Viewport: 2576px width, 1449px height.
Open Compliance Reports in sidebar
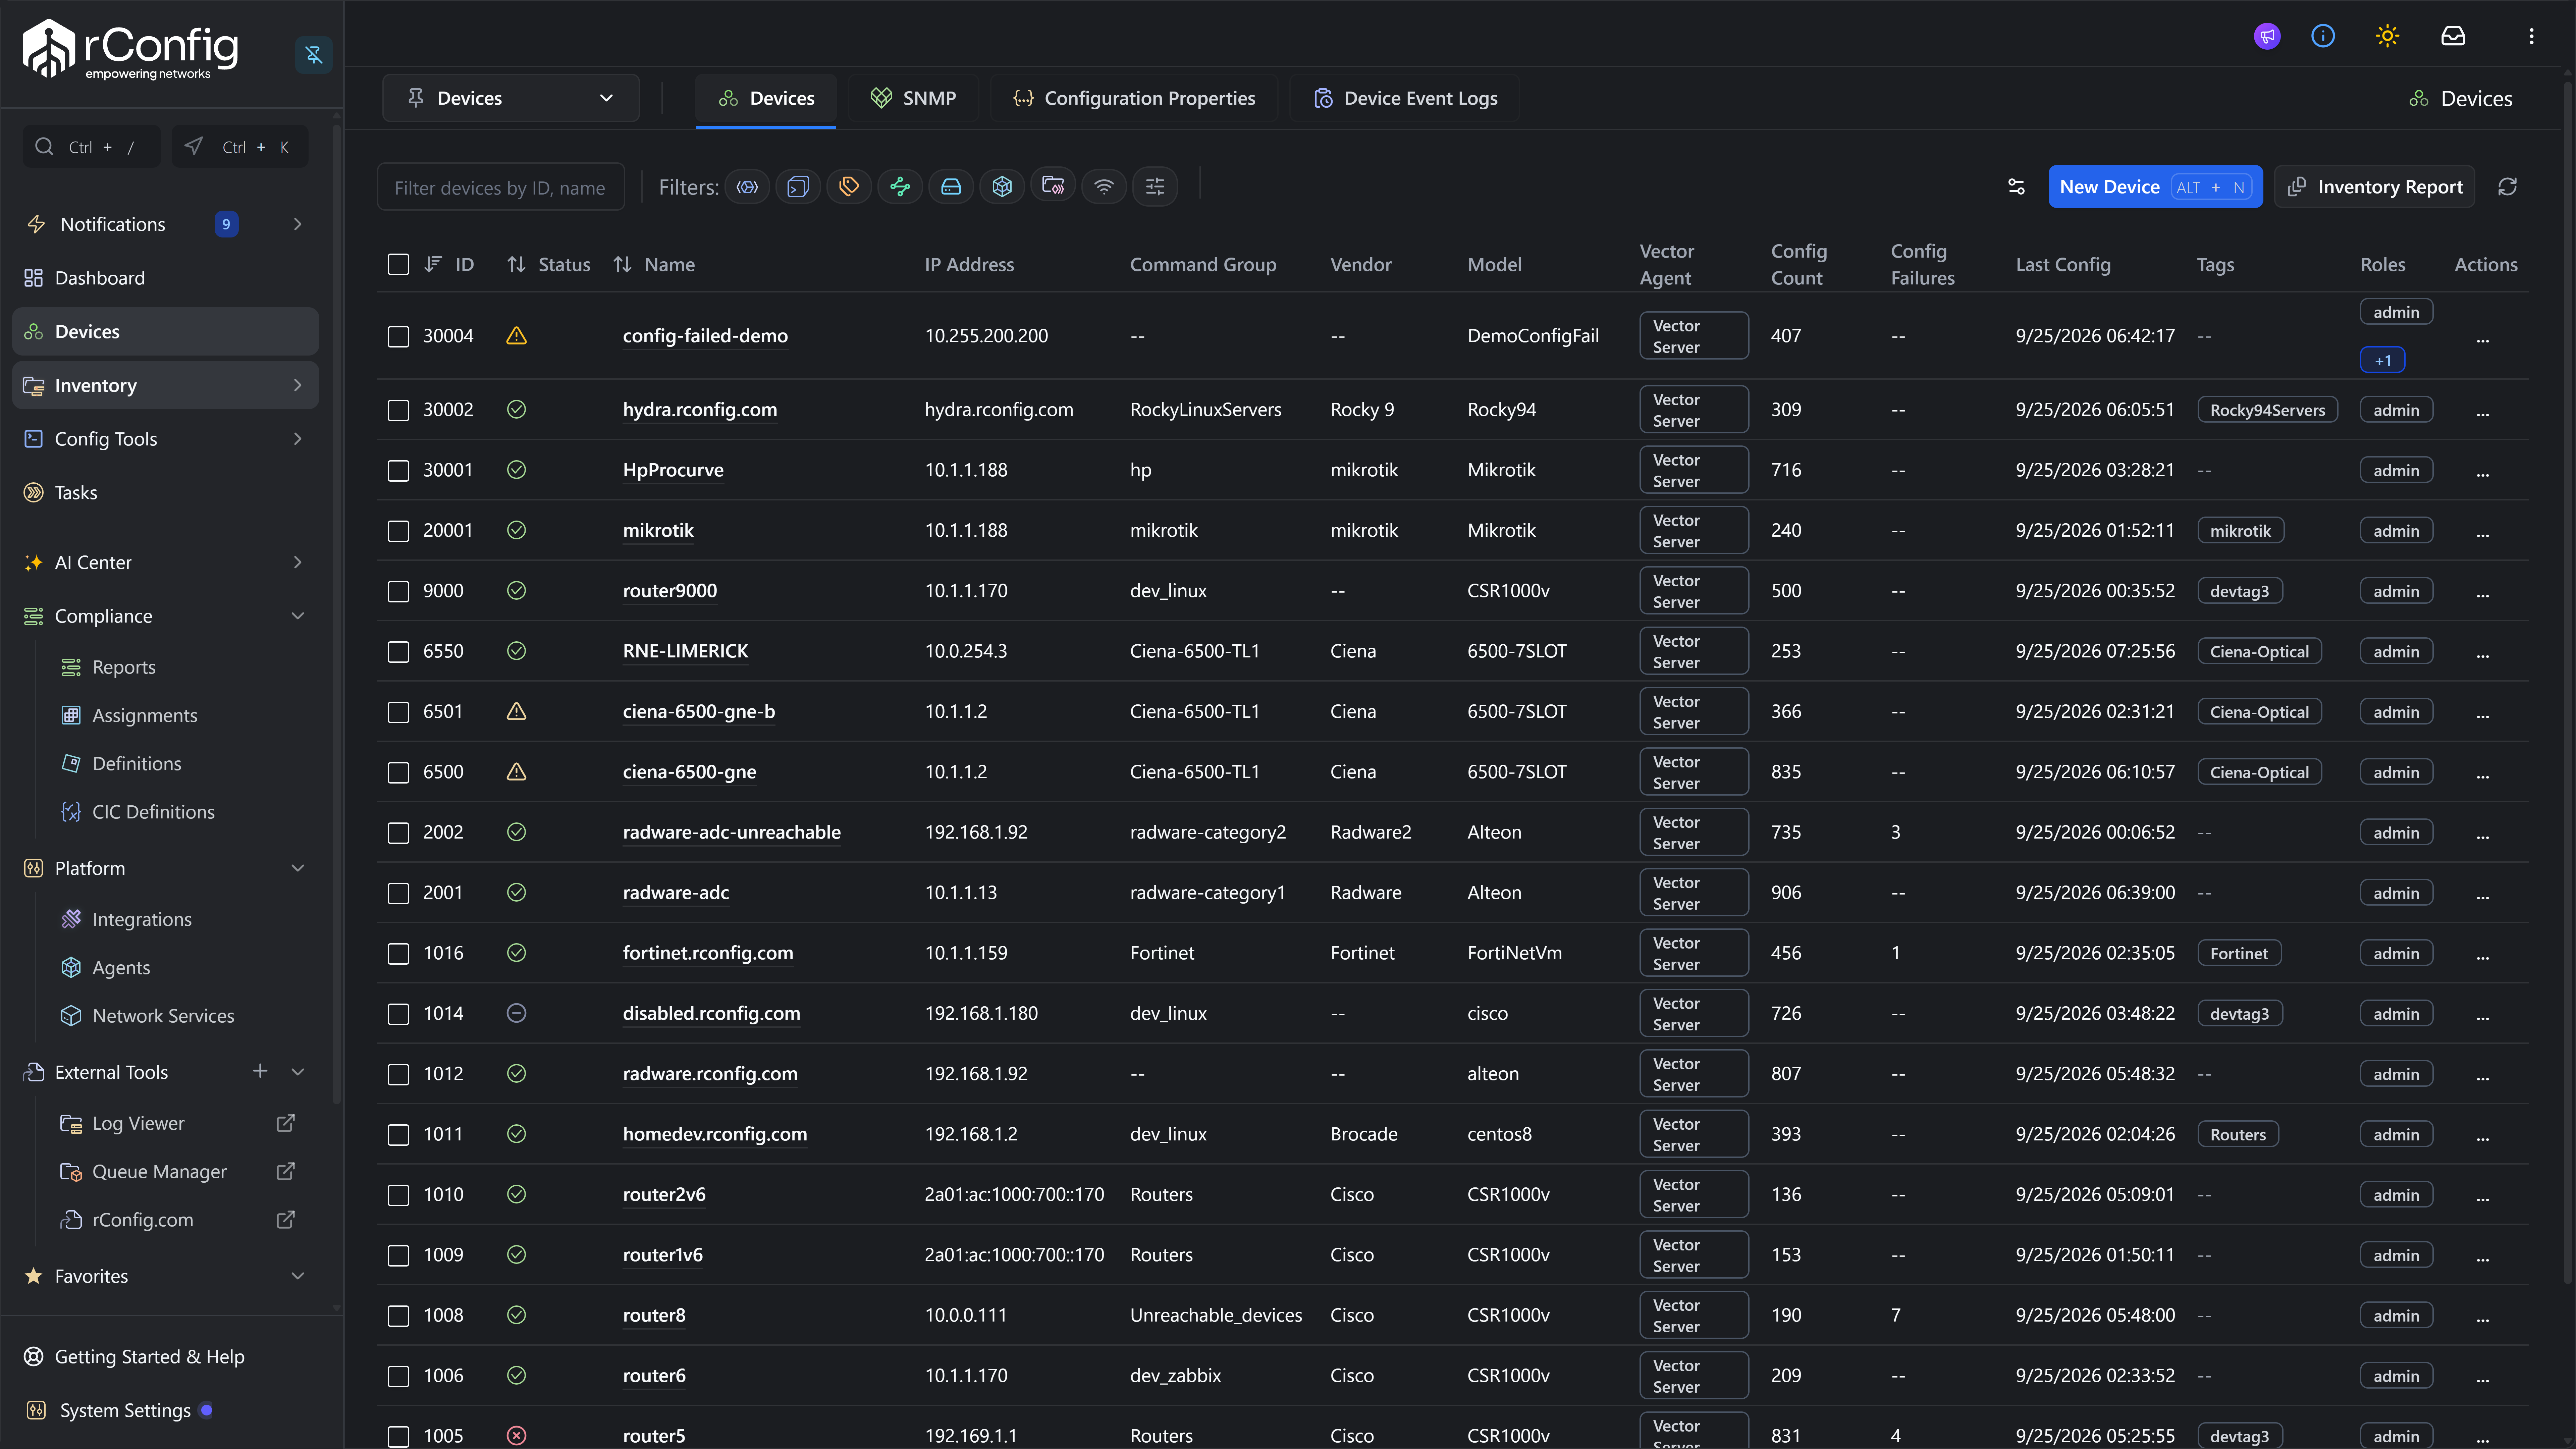(124, 667)
